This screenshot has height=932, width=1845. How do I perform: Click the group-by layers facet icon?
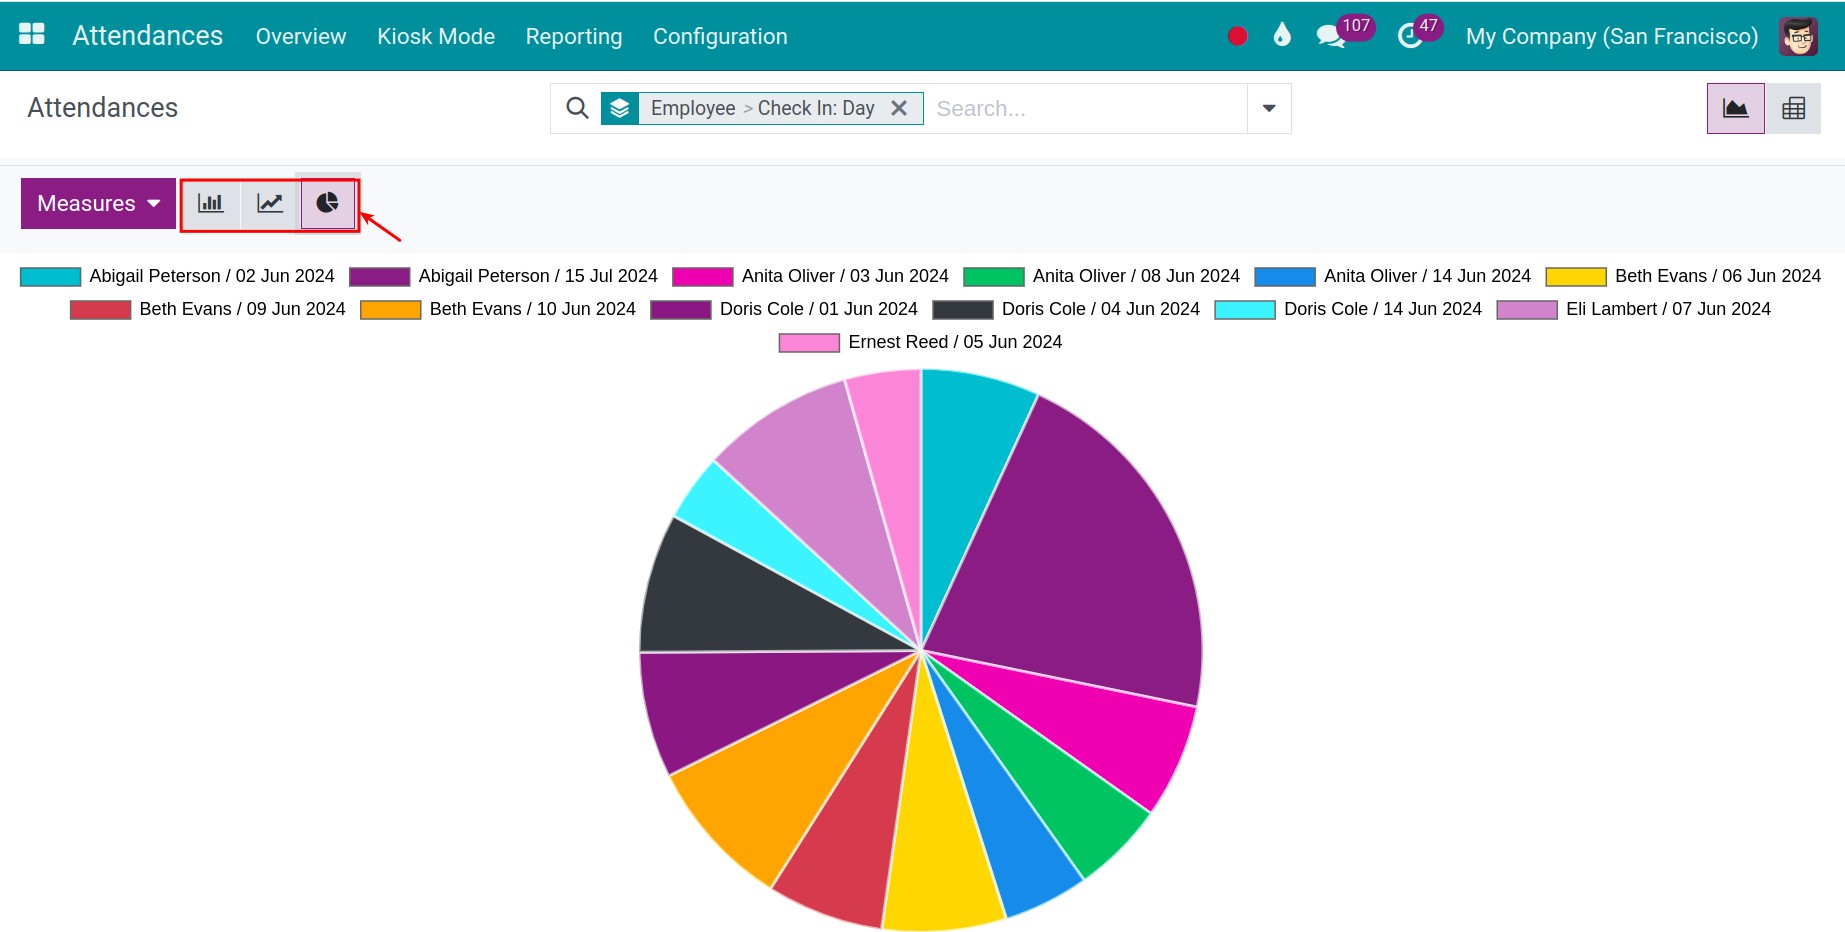tap(620, 108)
